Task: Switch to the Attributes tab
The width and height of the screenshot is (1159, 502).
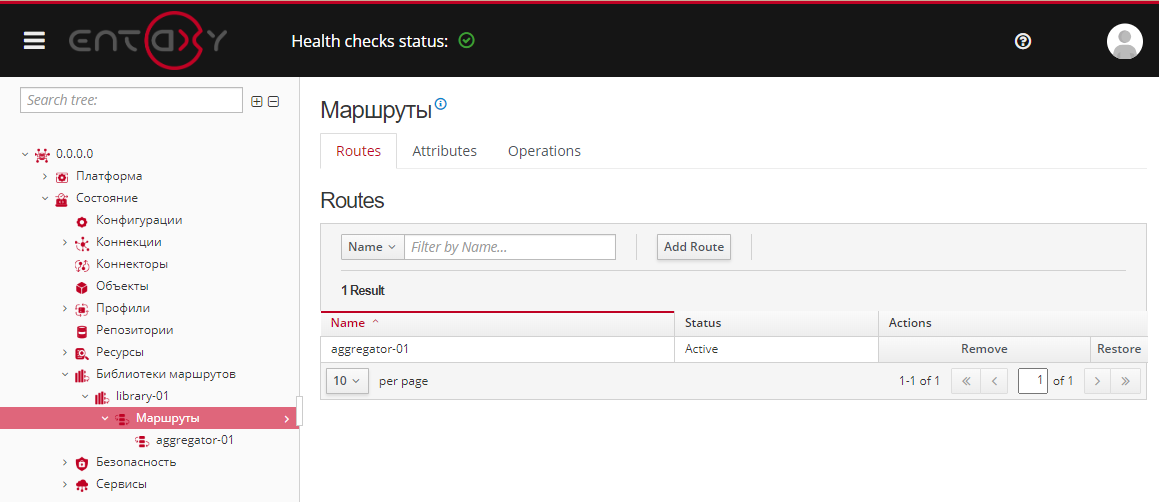Action: (x=444, y=151)
